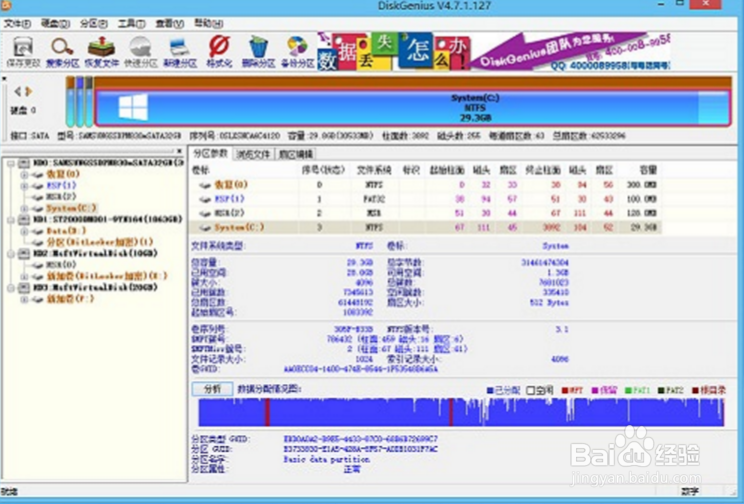Select HD1:ST2000DM001 disk label in tree

108,219
